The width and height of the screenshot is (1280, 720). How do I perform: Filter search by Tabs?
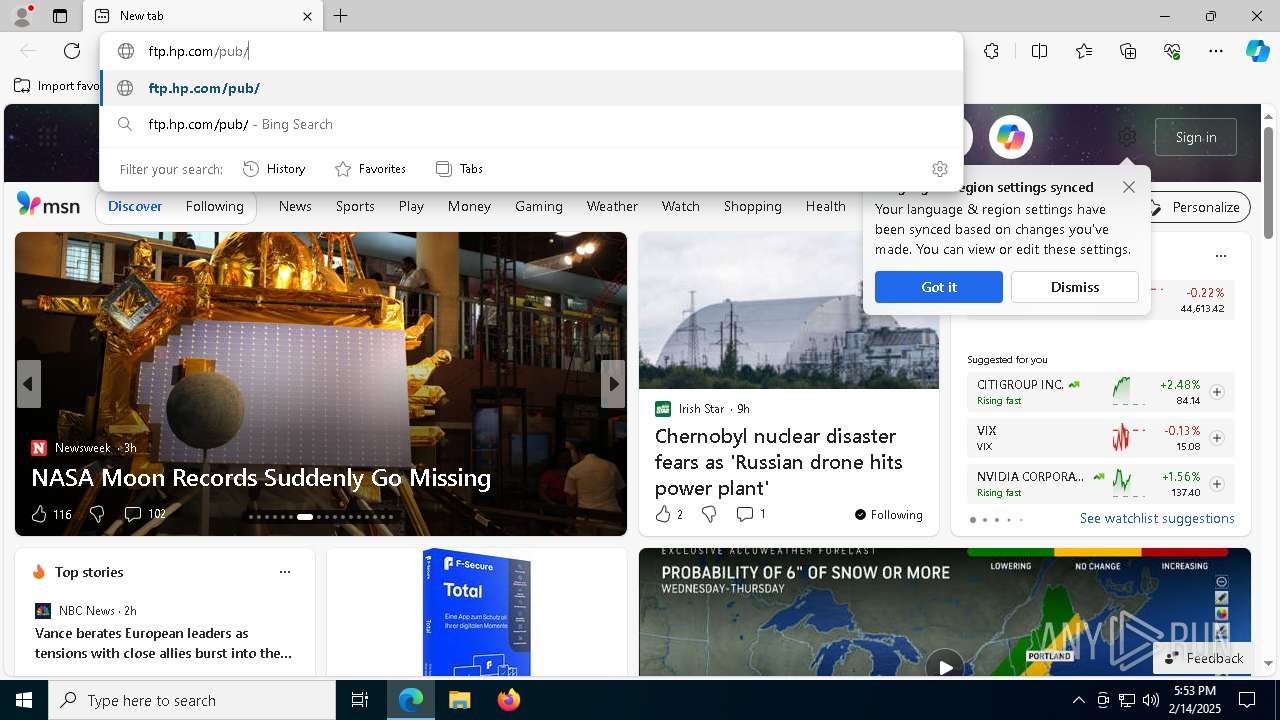[460, 169]
